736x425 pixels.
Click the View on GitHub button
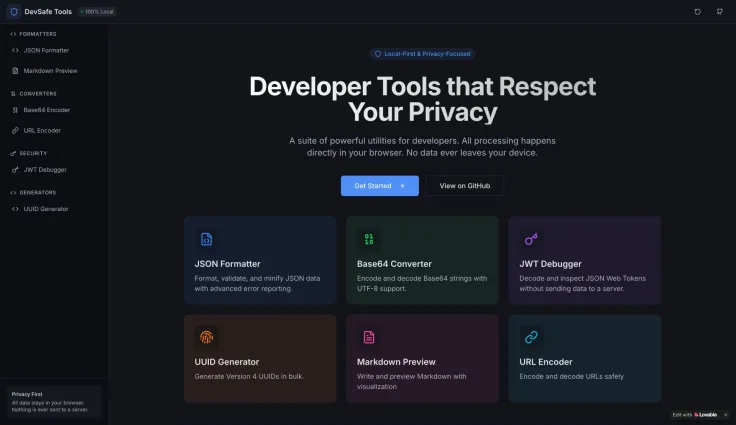[x=465, y=186]
